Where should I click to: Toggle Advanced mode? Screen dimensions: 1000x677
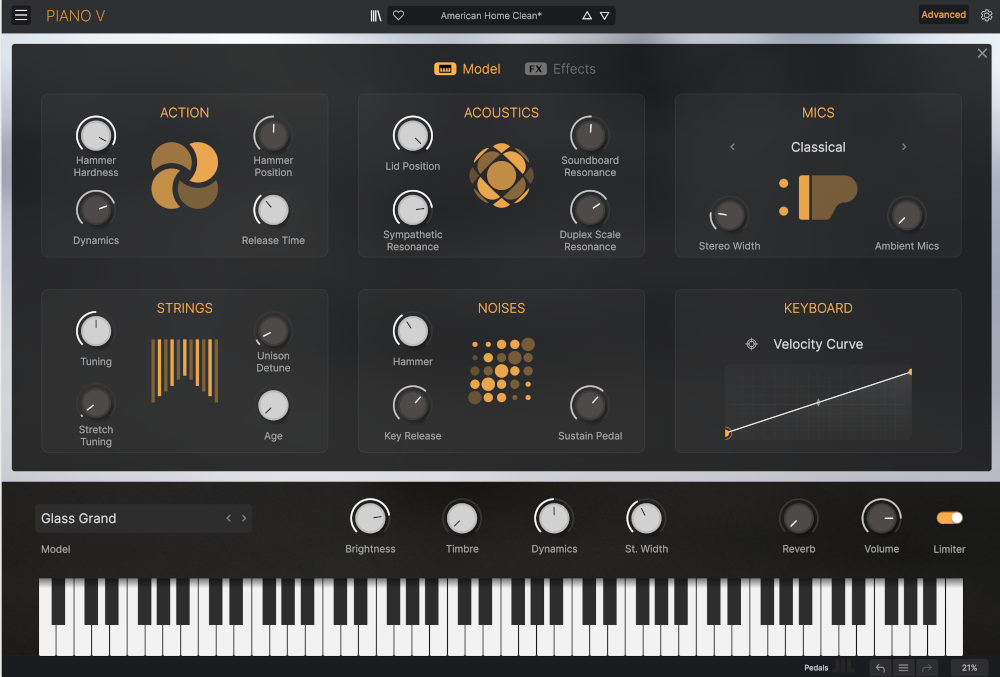tap(943, 15)
